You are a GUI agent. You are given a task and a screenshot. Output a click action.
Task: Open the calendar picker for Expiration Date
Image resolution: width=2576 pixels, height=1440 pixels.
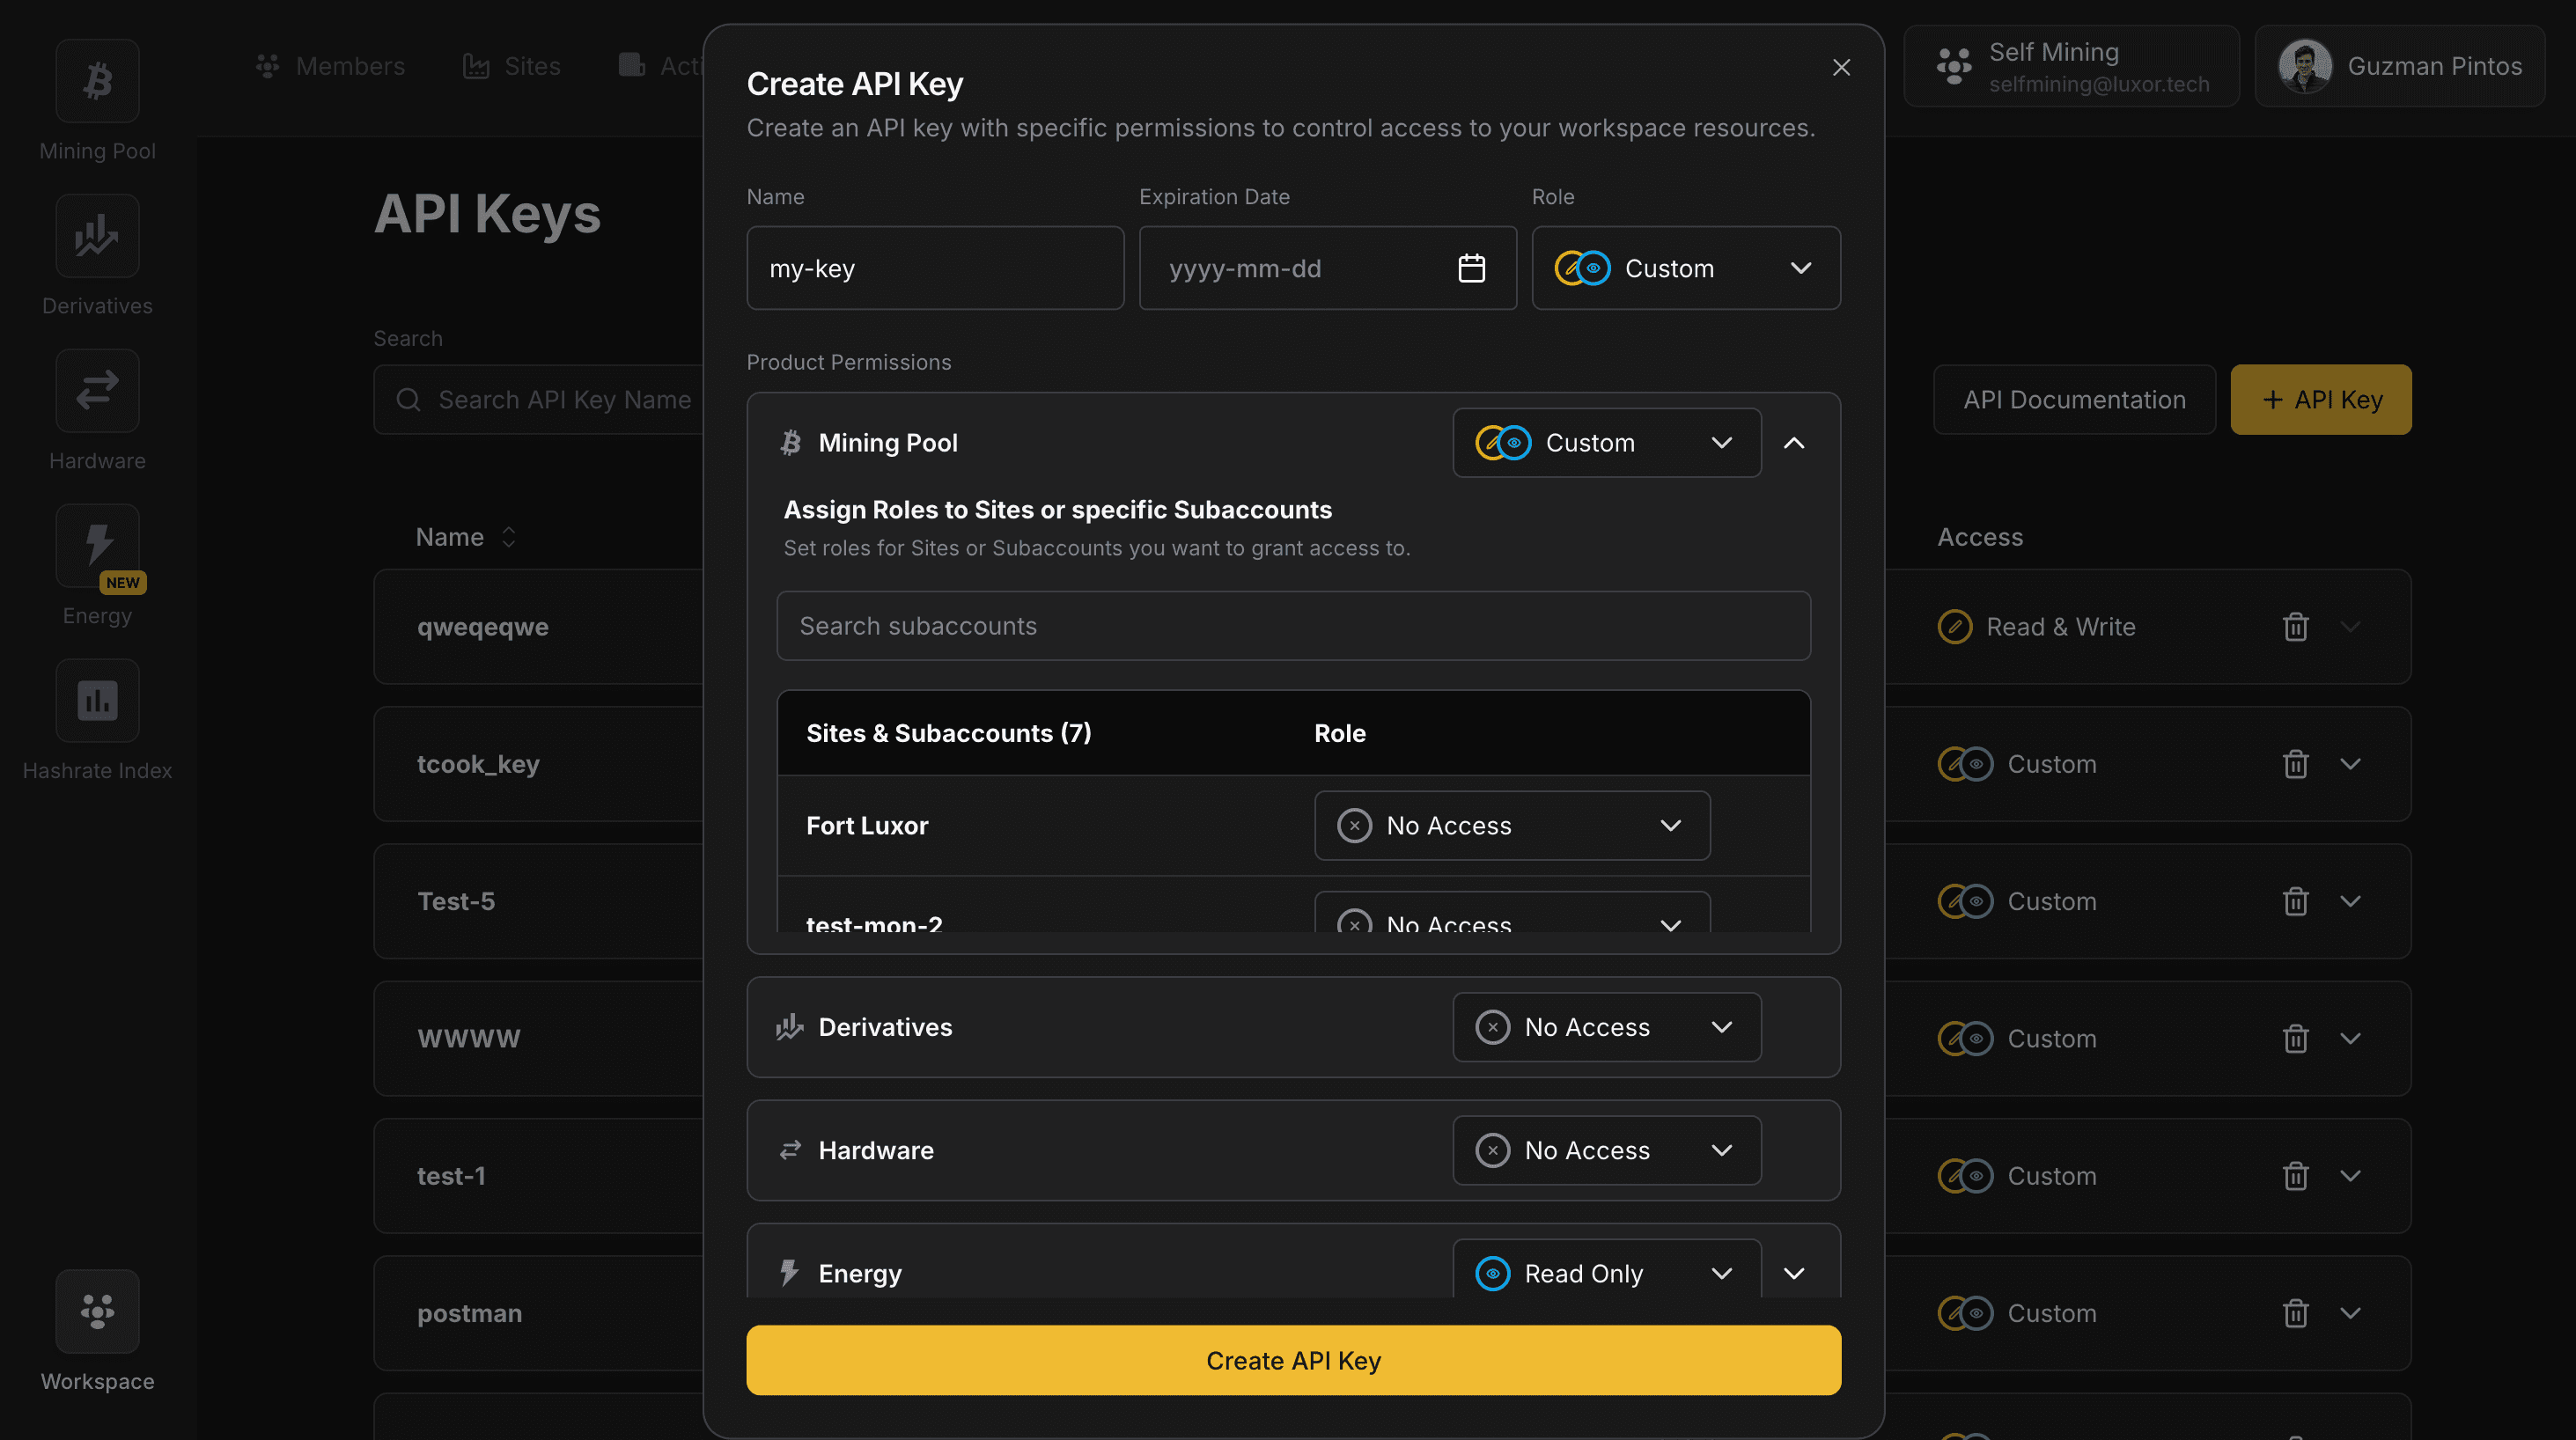point(1471,268)
